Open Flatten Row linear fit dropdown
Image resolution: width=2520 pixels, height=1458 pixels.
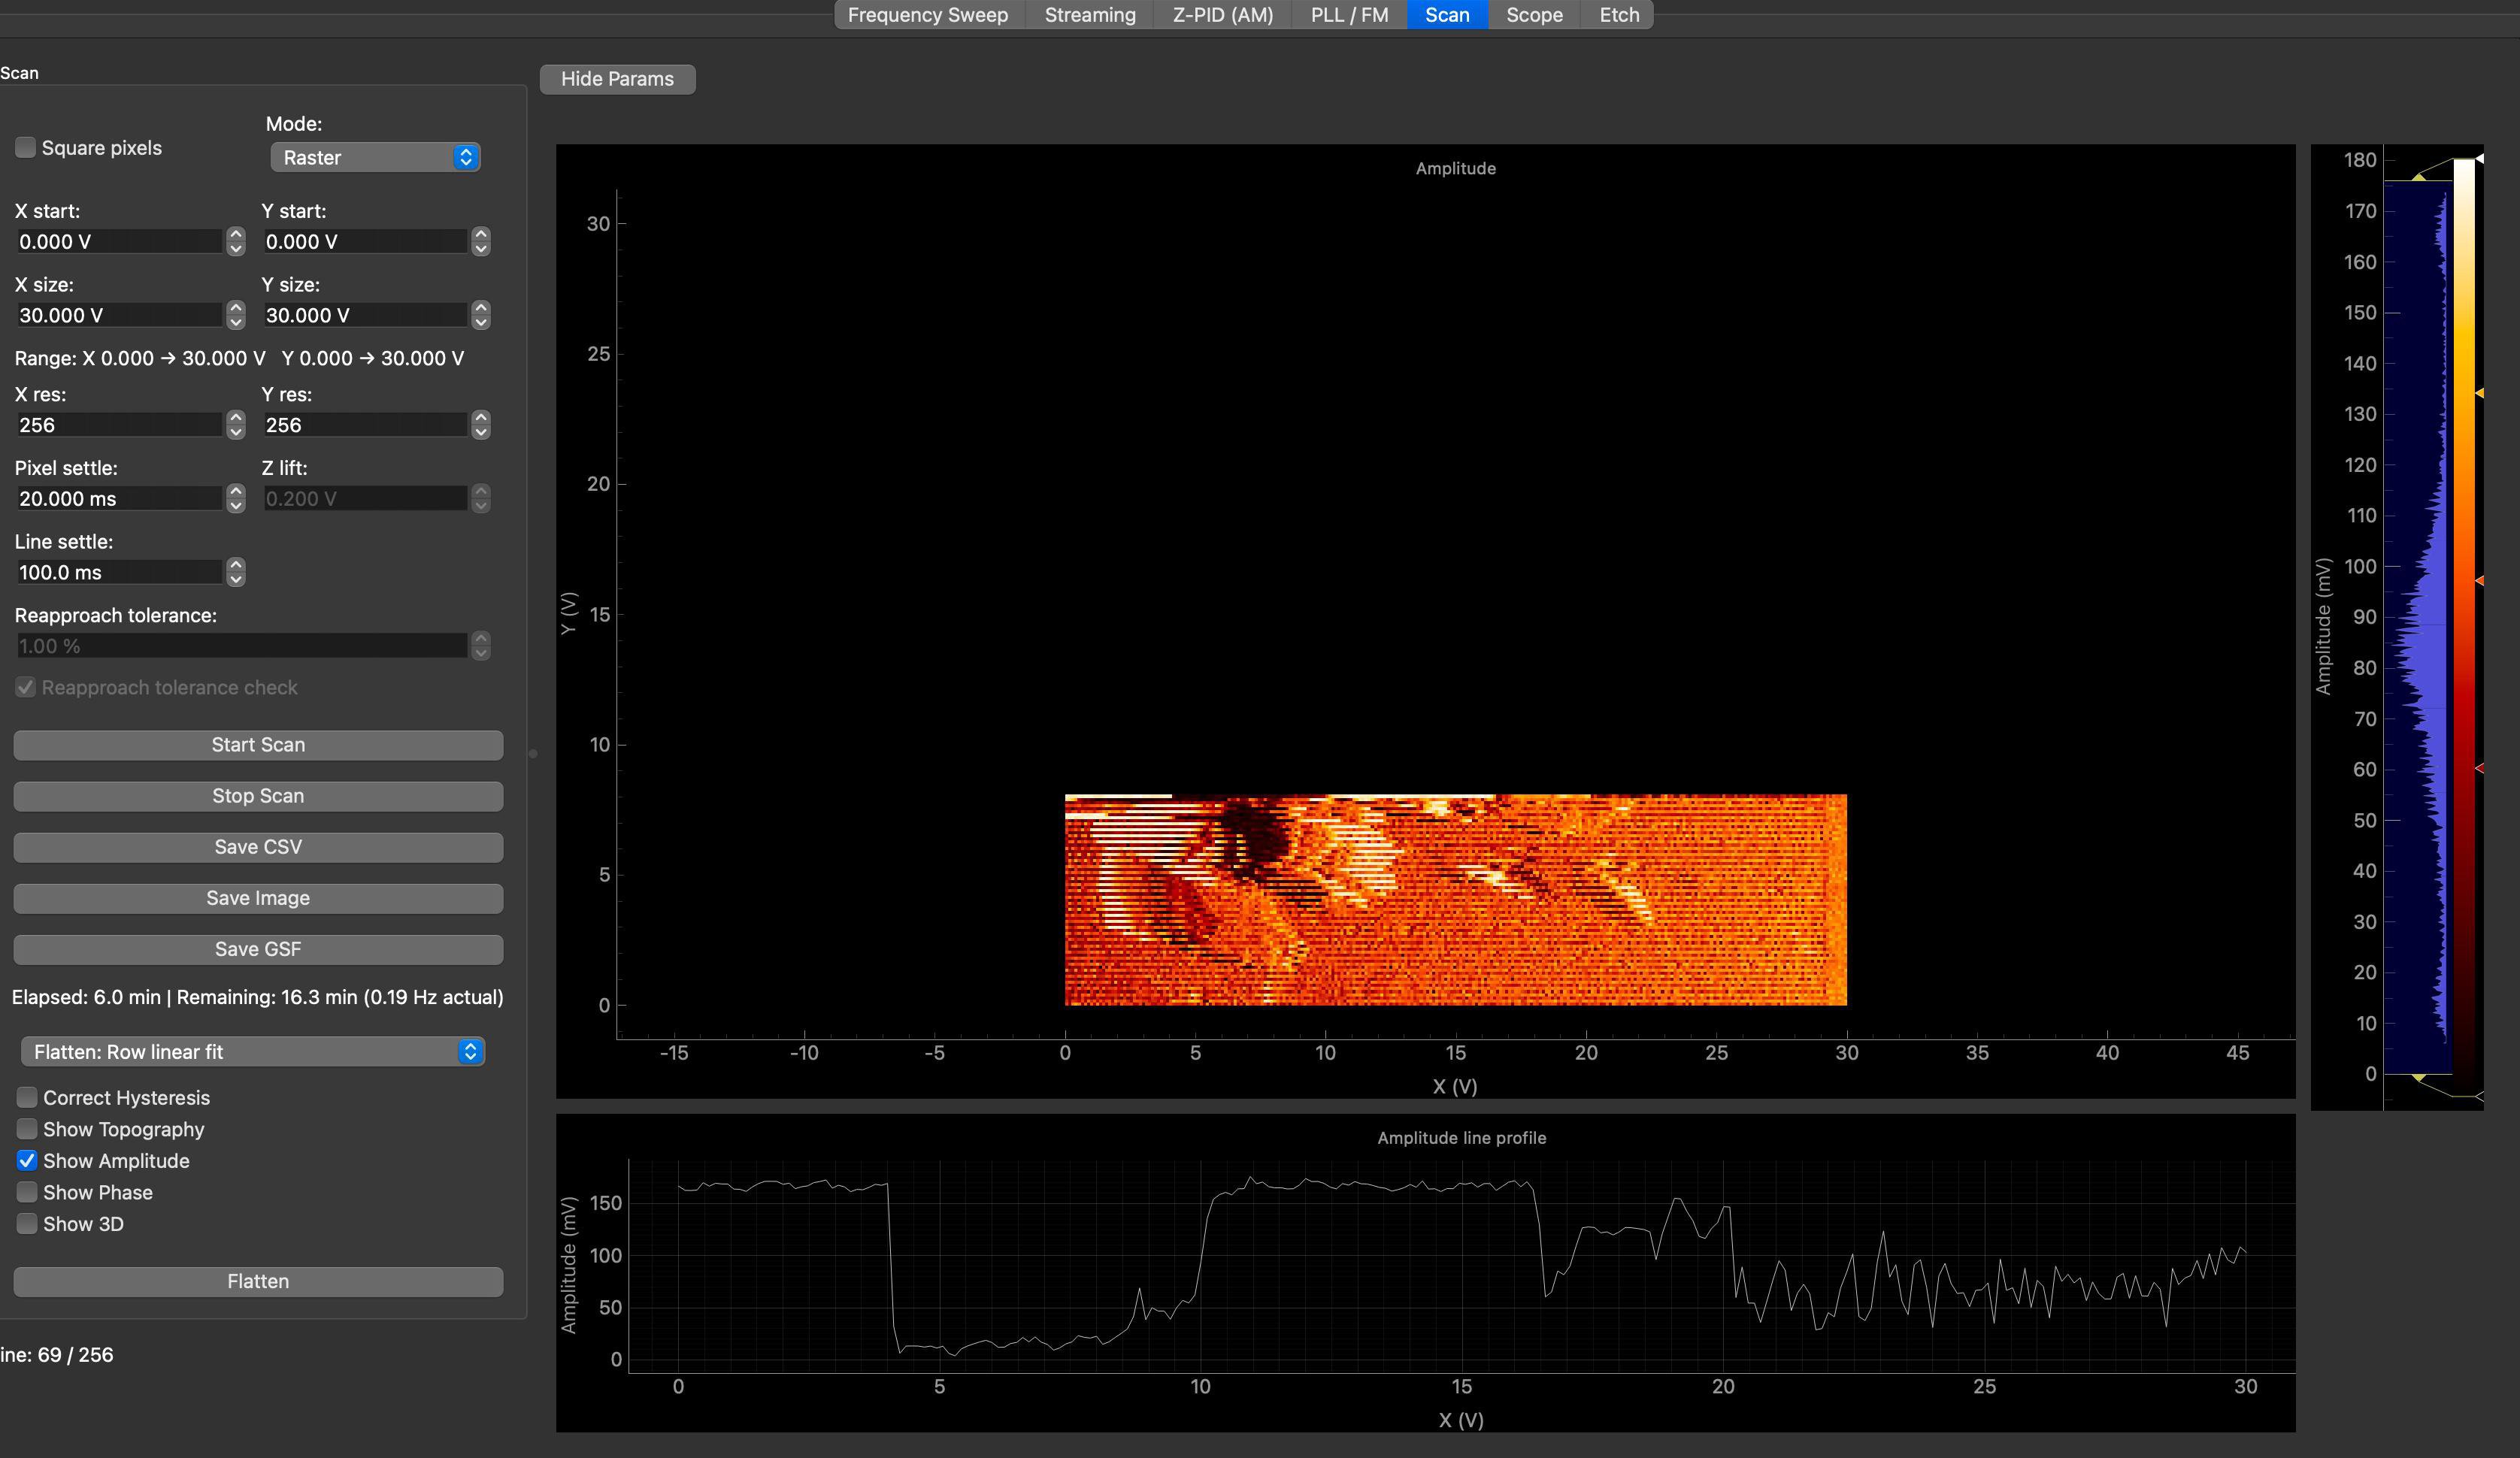[252, 1051]
